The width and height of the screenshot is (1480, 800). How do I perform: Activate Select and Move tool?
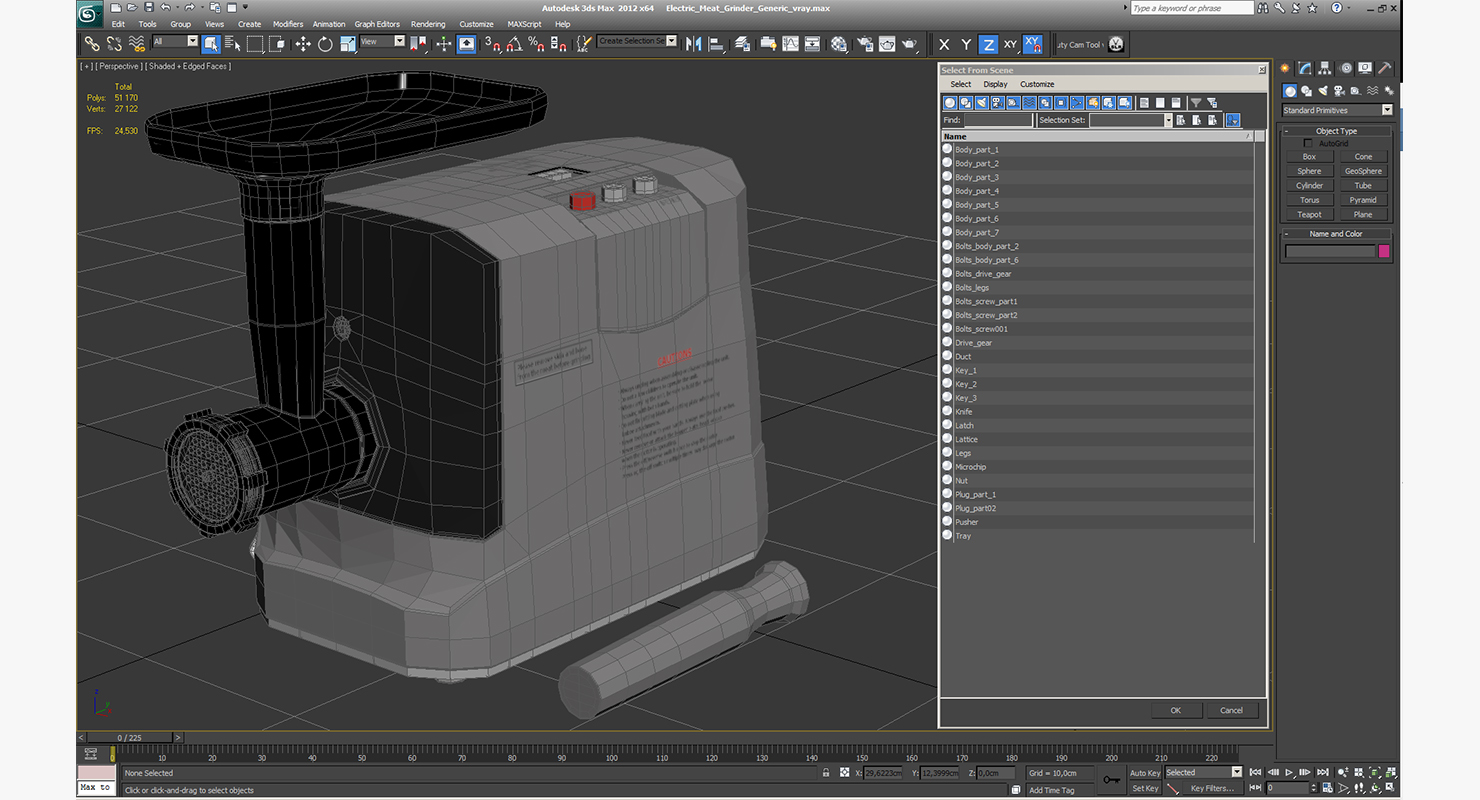(x=303, y=43)
